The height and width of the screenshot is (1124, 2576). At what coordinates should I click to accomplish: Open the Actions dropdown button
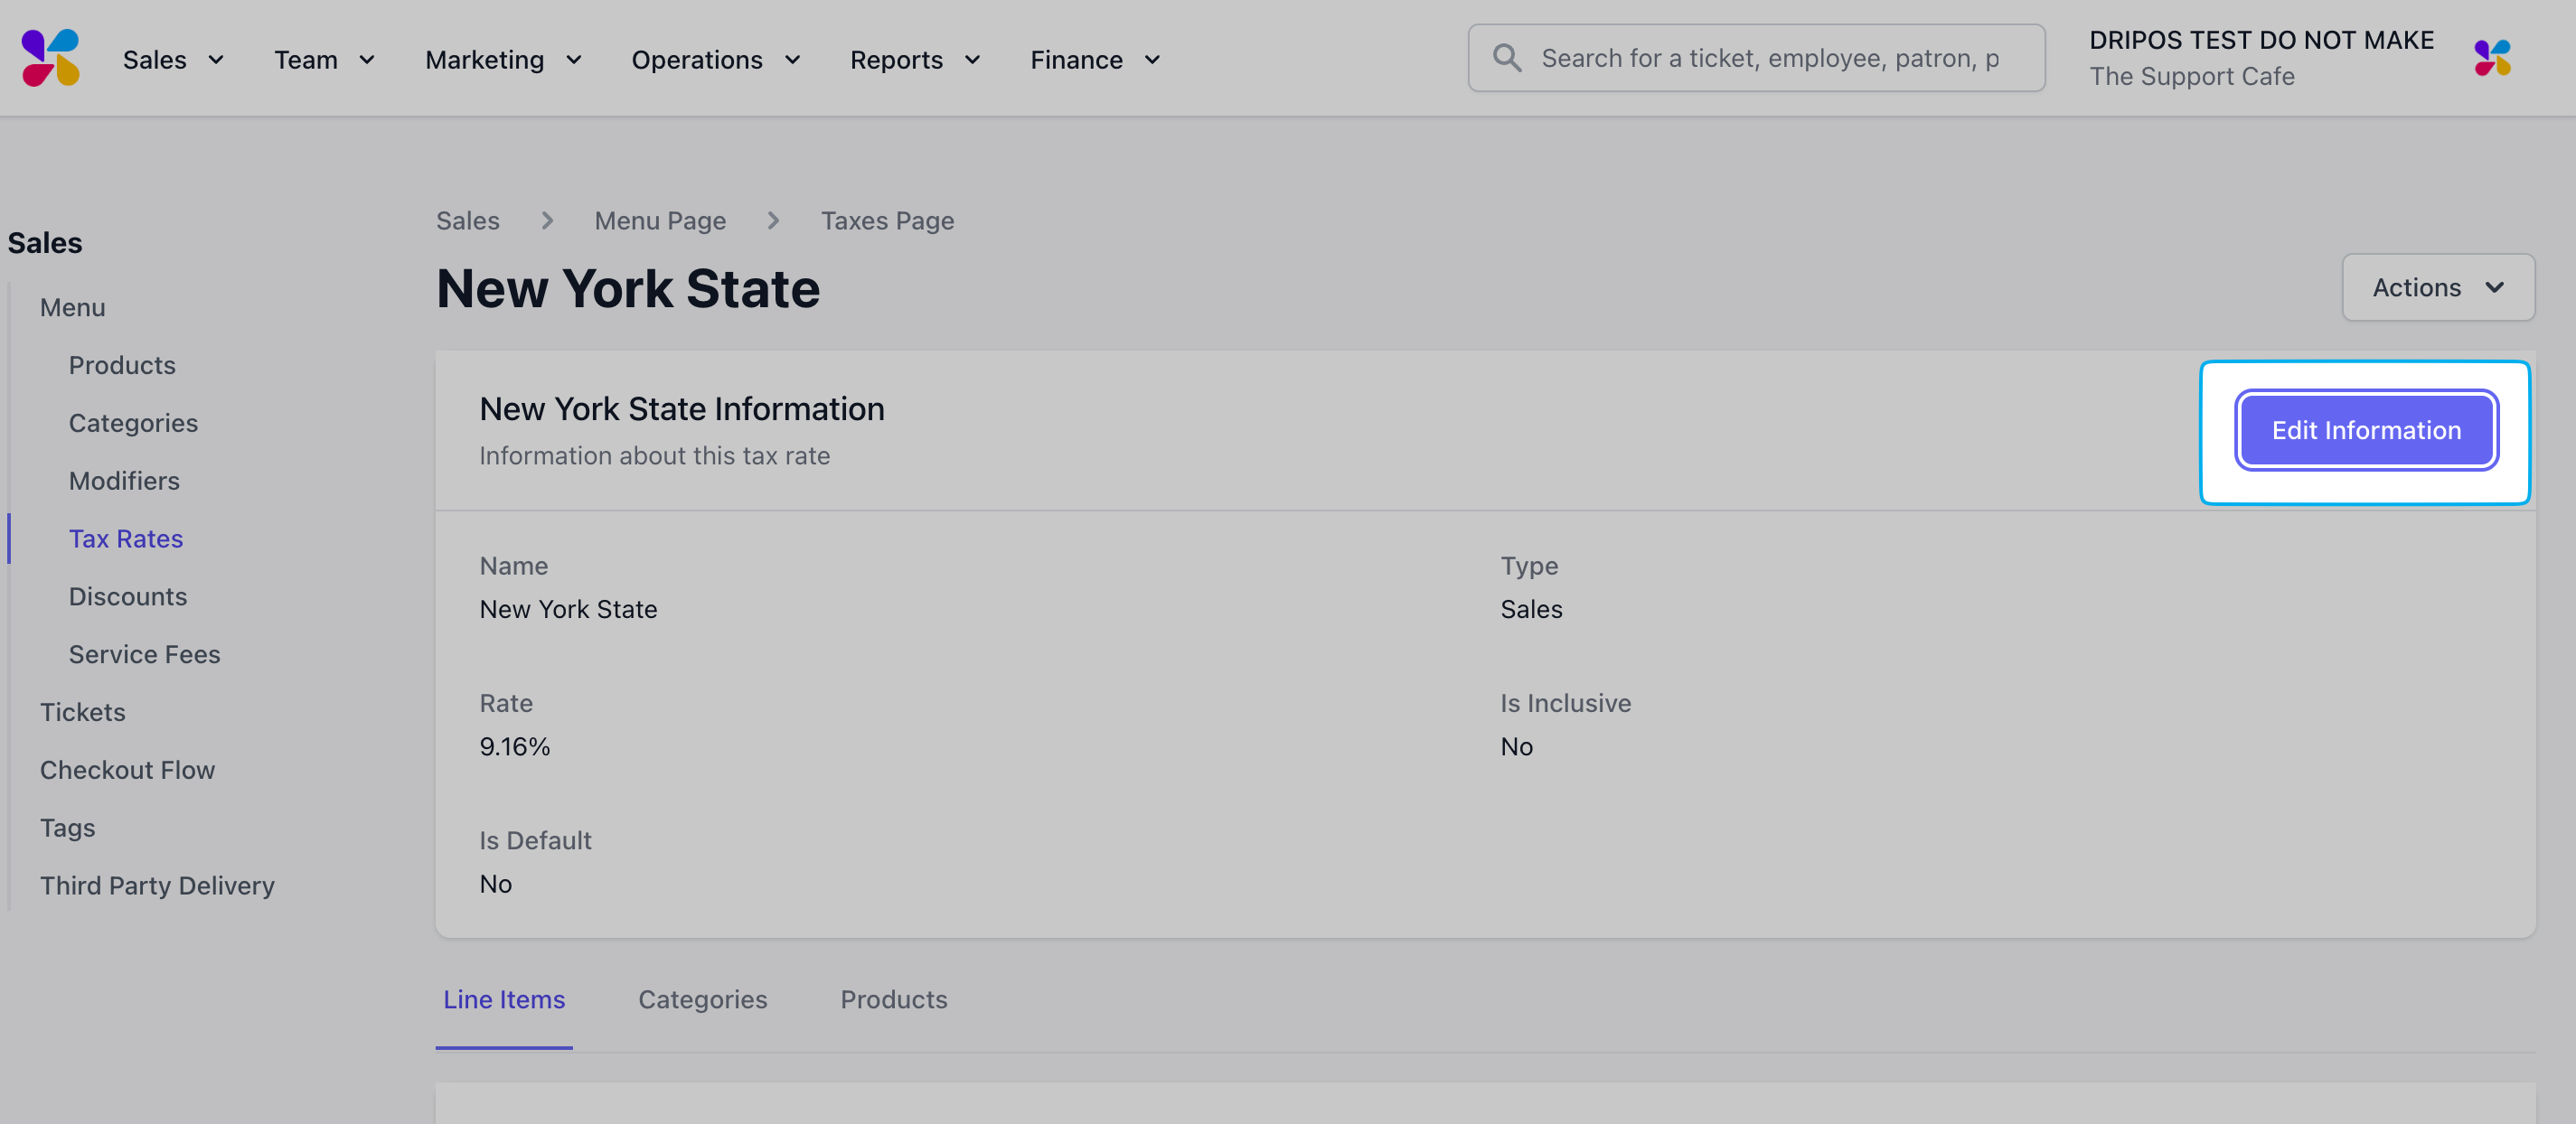pos(2437,288)
